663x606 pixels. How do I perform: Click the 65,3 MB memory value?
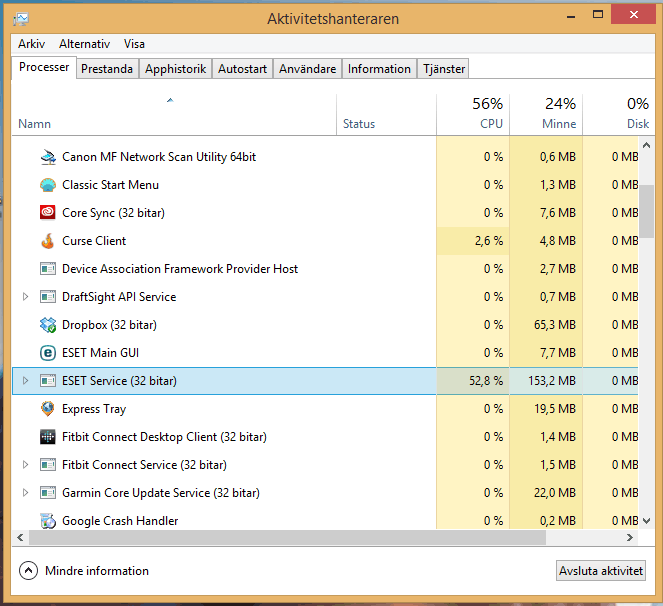(x=555, y=325)
